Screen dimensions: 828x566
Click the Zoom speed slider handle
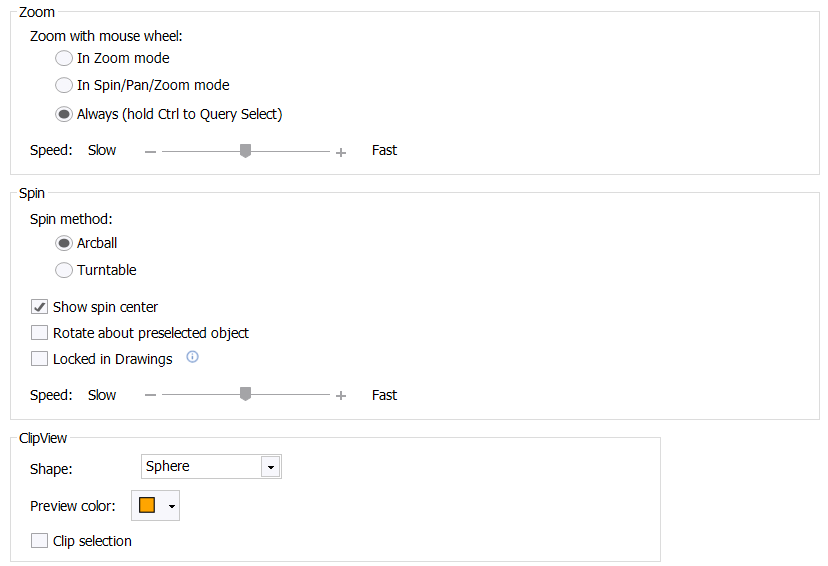[x=245, y=151]
